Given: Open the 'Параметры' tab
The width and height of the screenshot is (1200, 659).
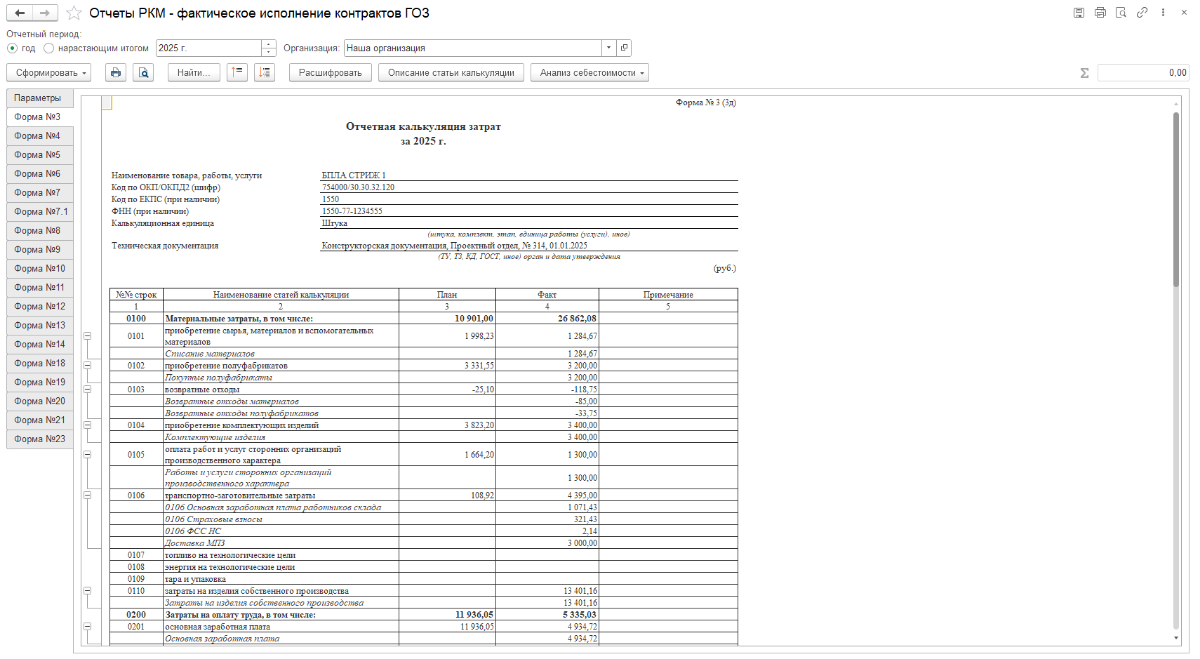Looking at the screenshot, I should [x=39, y=98].
